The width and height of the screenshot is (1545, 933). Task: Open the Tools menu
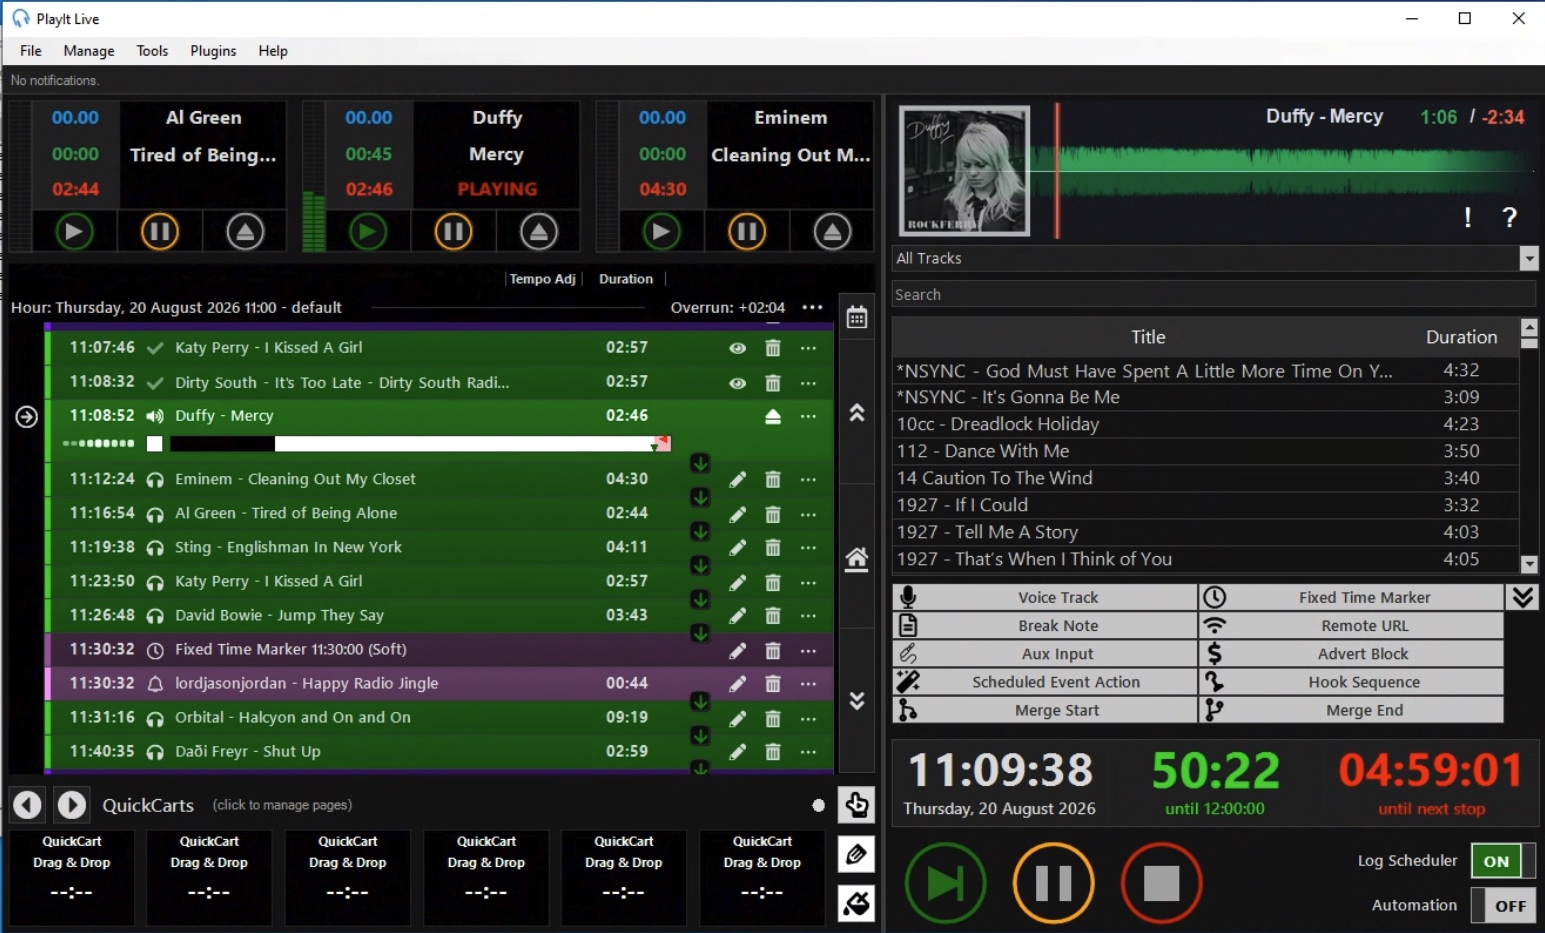pos(152,51)
